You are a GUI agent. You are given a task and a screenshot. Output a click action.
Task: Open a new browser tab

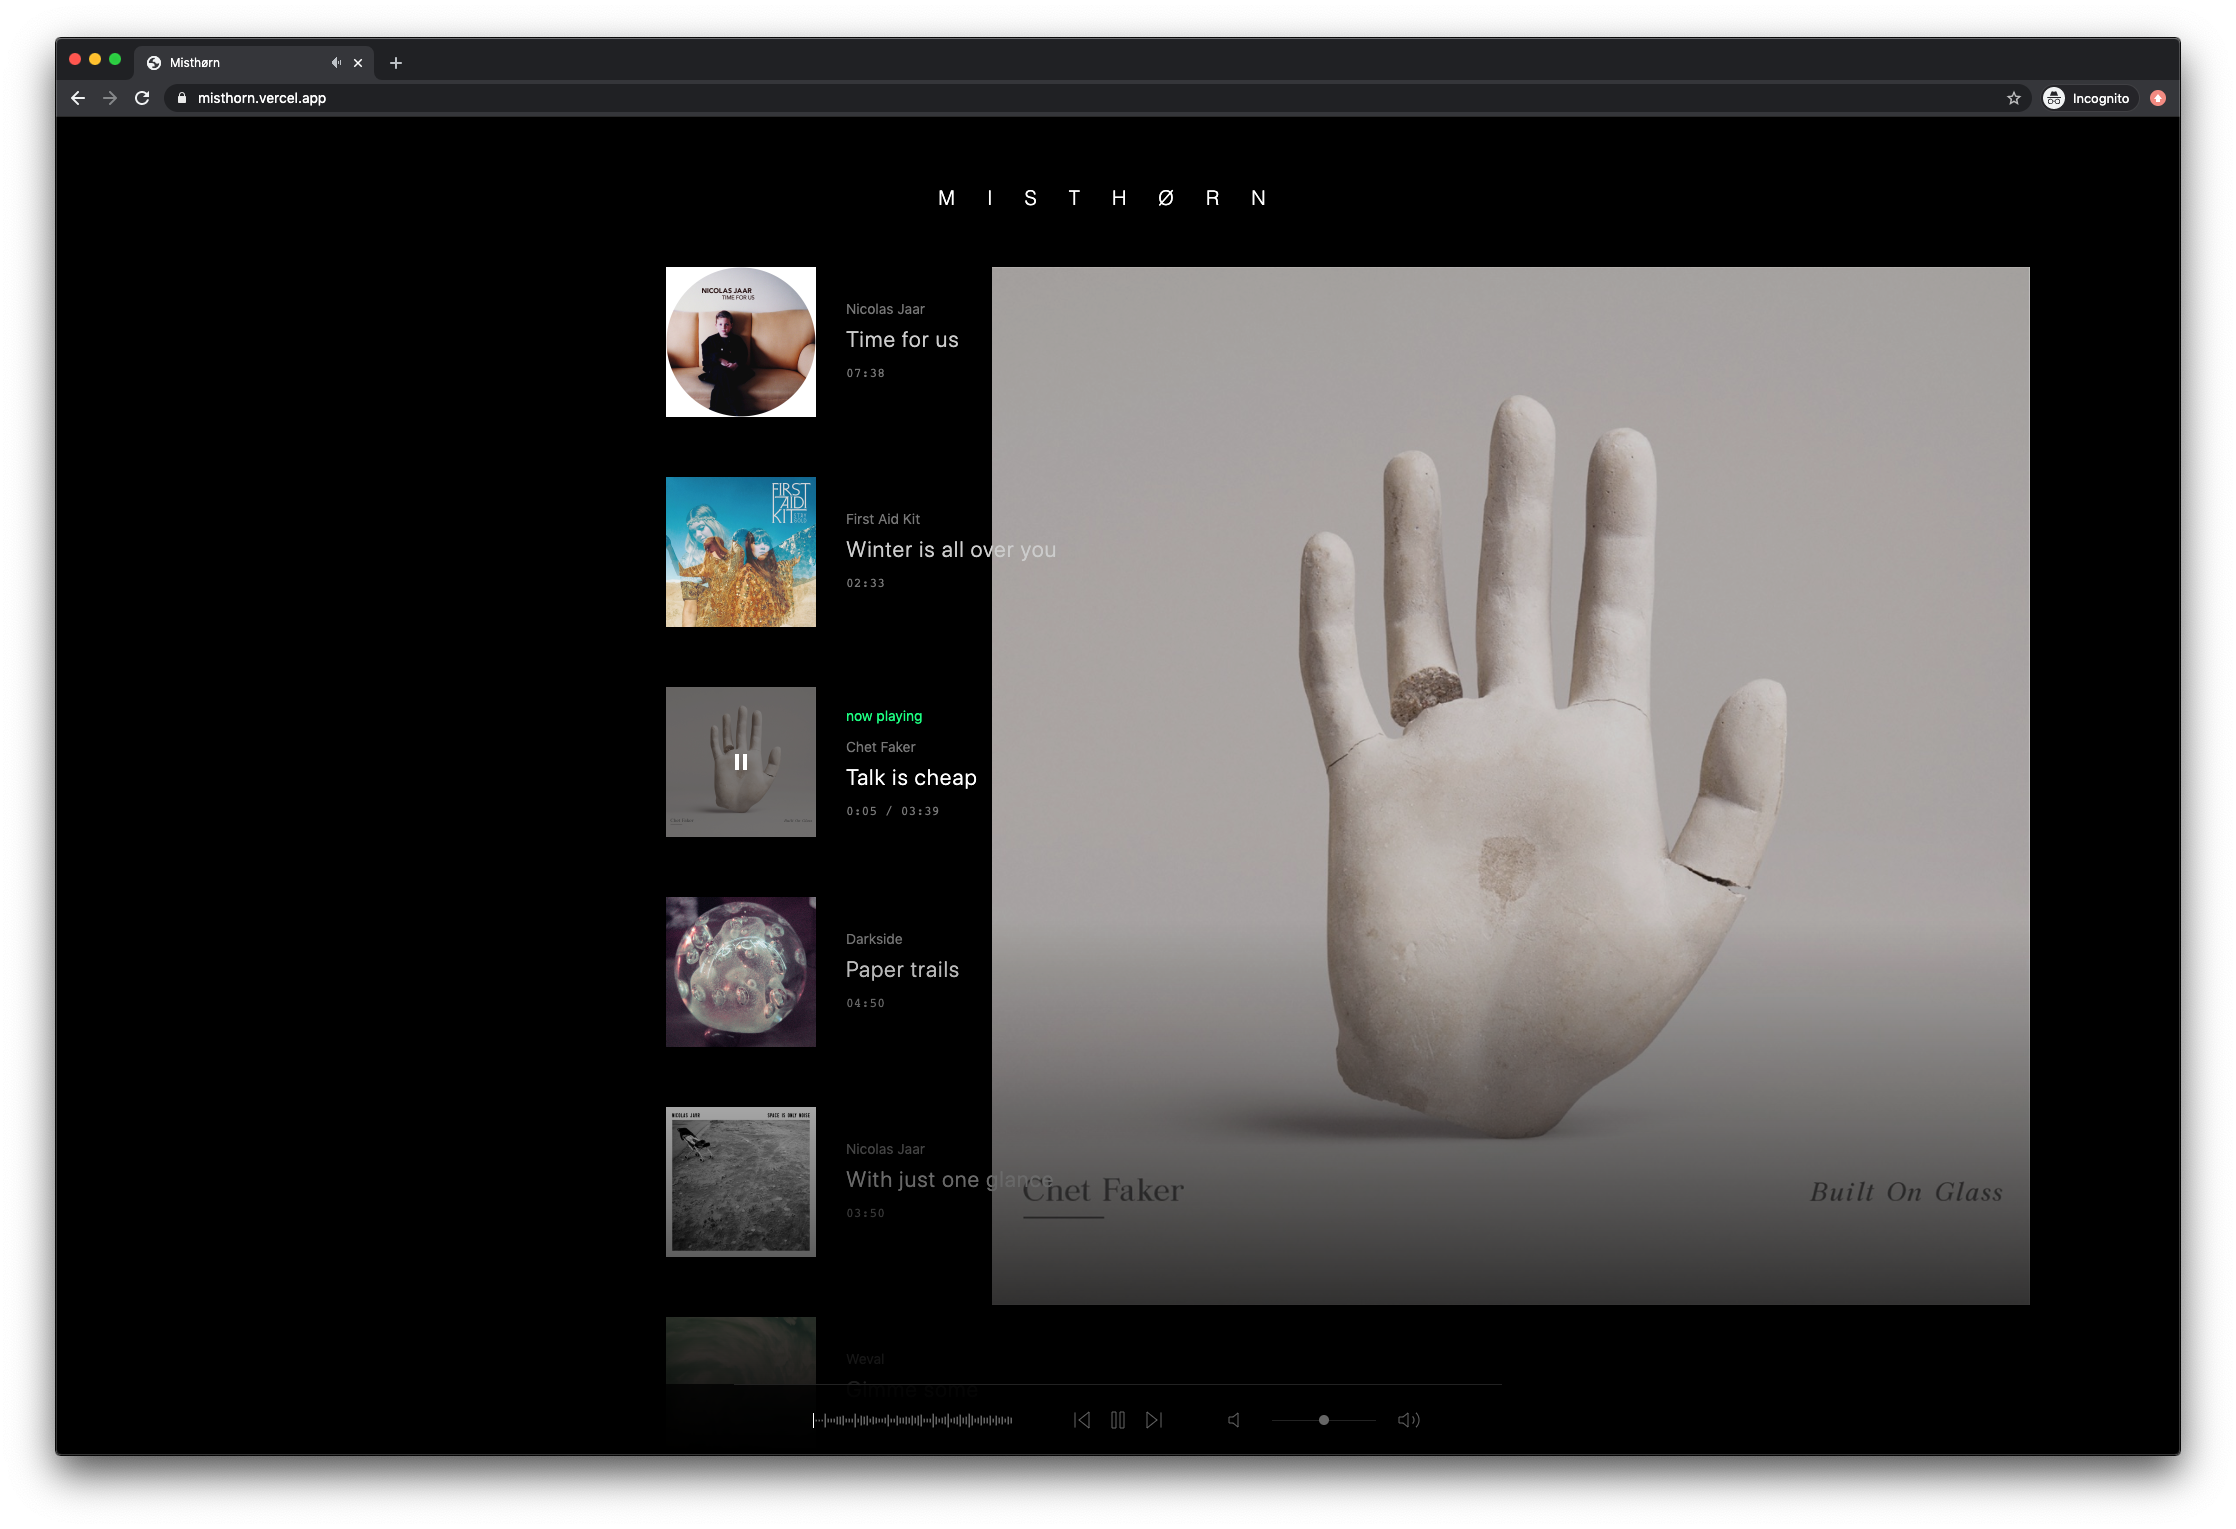396,63
